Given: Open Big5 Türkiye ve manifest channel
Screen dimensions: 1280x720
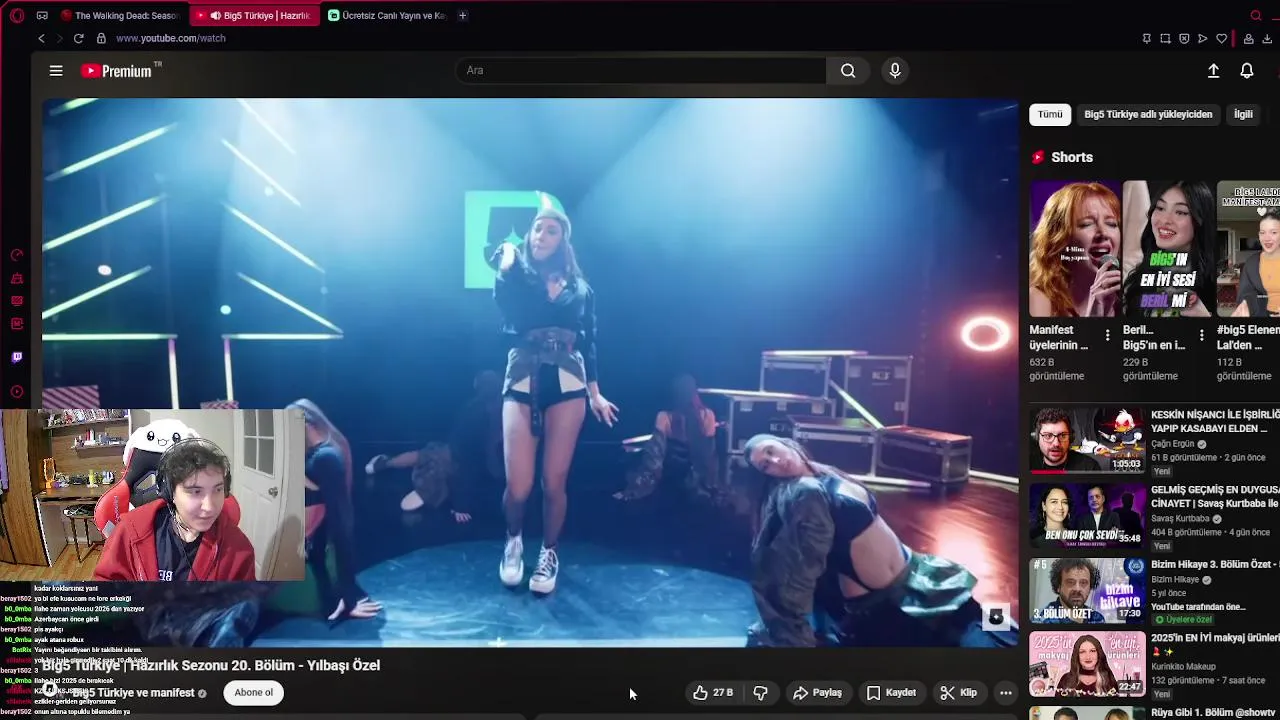Looking at the screenshot, I should click(133, 692).
